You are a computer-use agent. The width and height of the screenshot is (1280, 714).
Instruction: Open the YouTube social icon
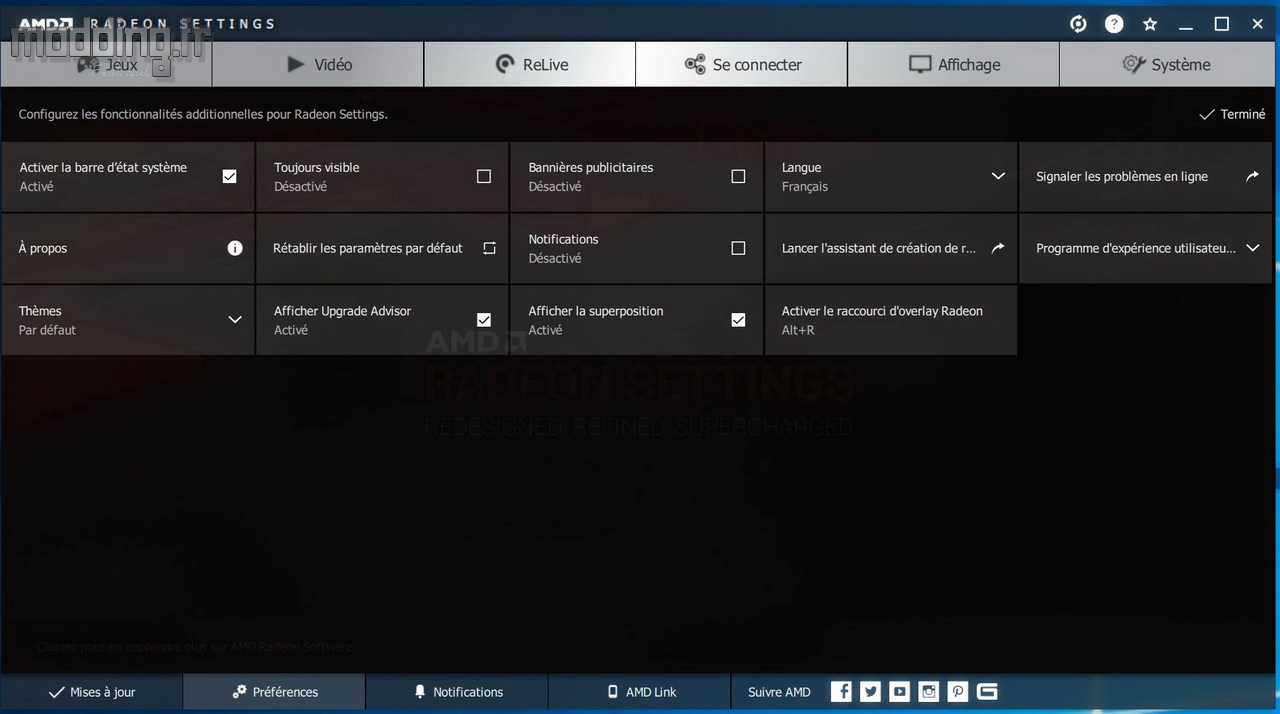900,691
